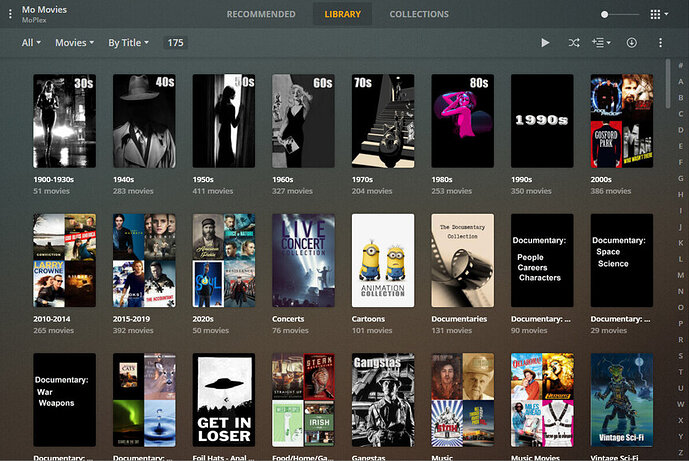Open the Vintage Sci-Fi poster
This screenshot has width=689, height=461.
point(622,400)
